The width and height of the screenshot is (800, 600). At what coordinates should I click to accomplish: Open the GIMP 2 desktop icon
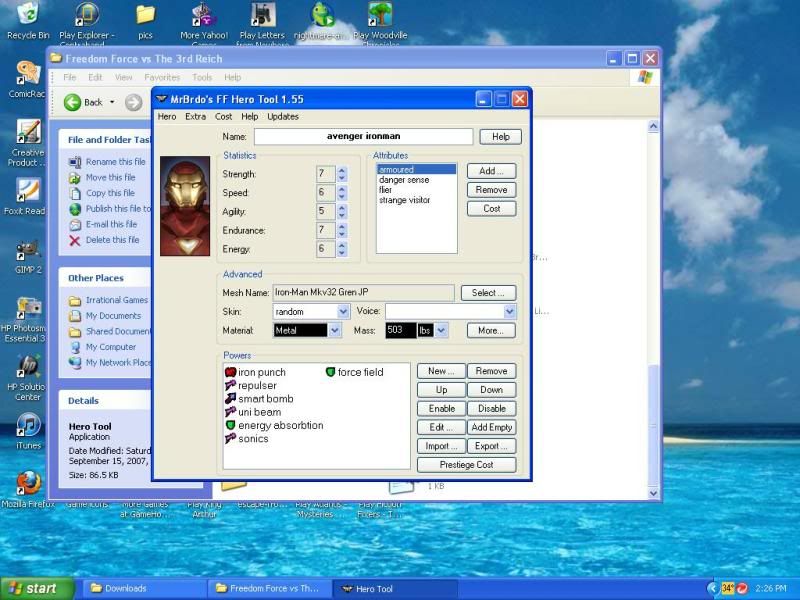click(28, 250)
